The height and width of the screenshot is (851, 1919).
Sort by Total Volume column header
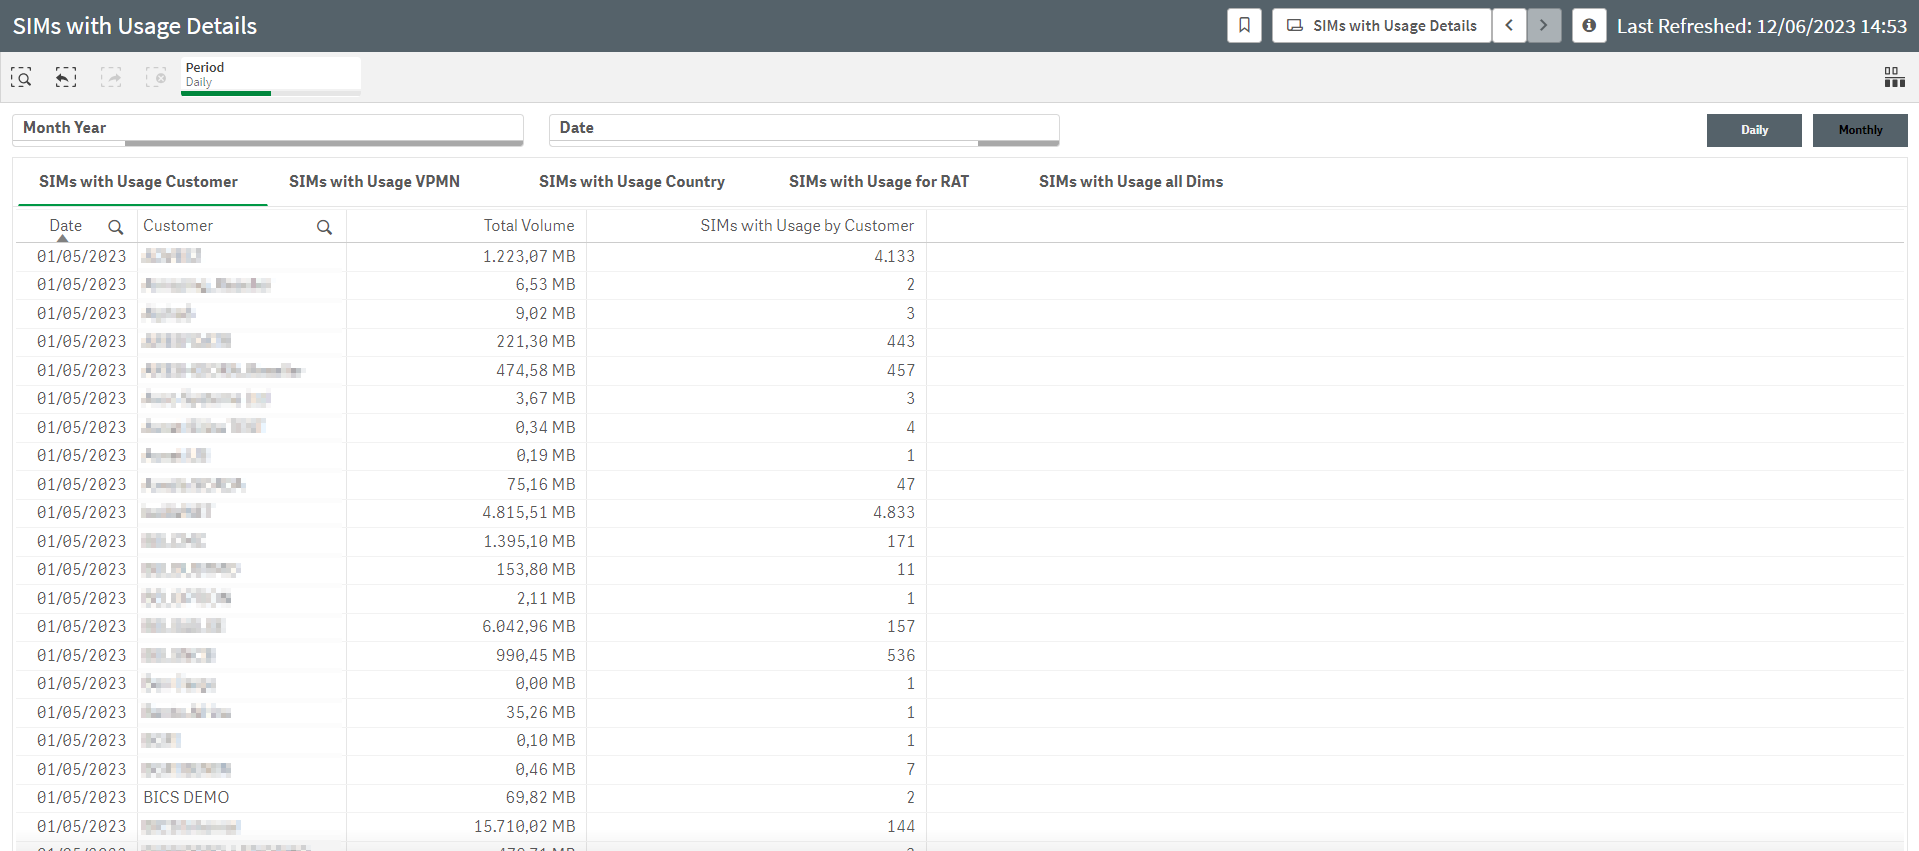[528, 226]
